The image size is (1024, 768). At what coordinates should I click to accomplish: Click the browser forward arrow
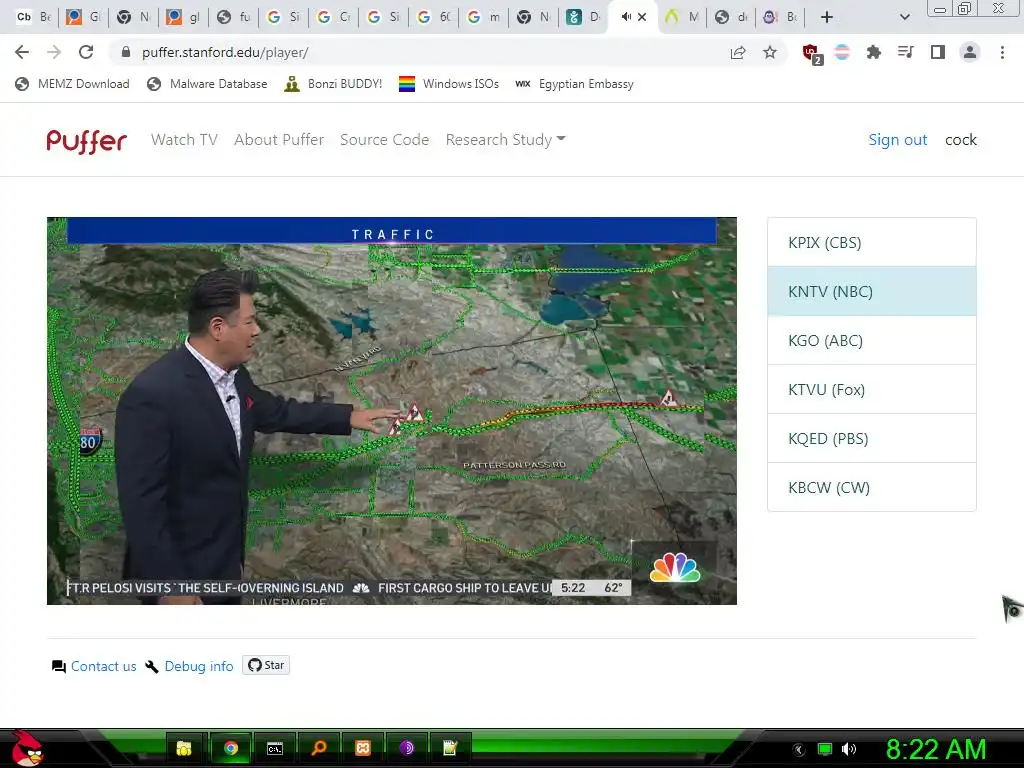[54, 52]
